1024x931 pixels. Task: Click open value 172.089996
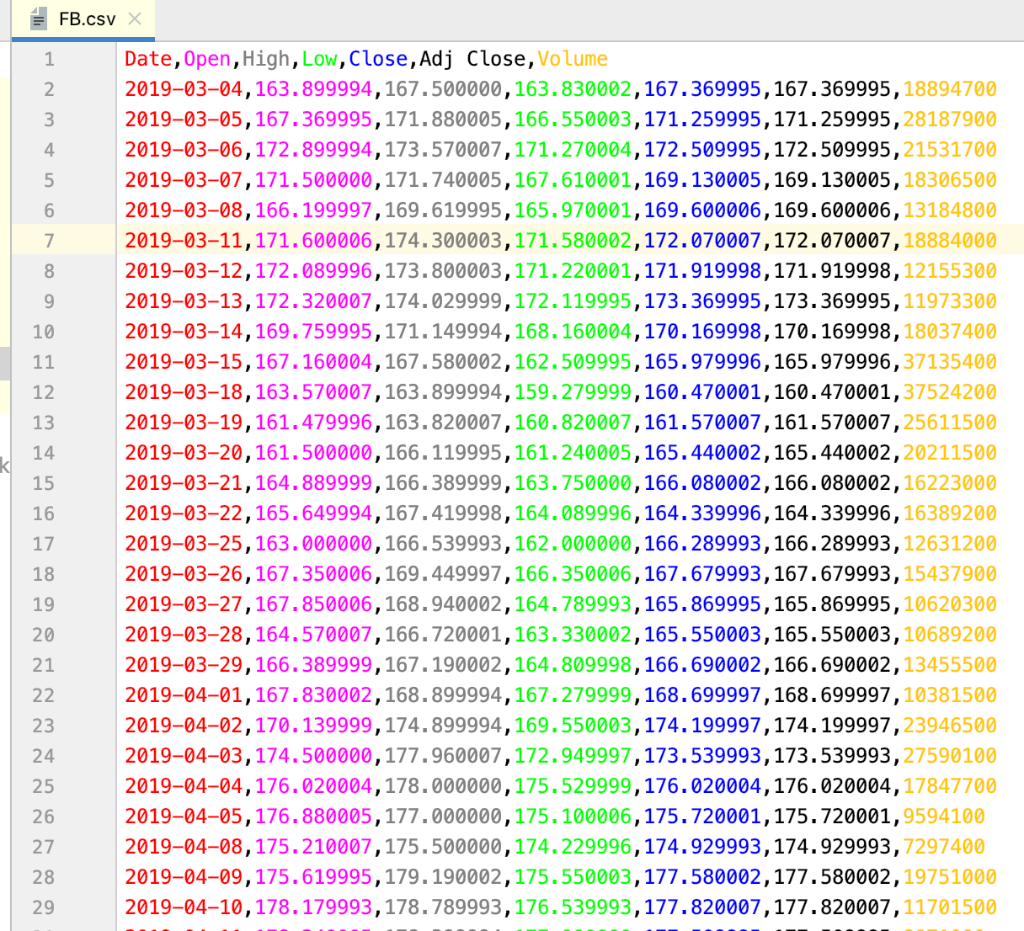pos(313,271)
